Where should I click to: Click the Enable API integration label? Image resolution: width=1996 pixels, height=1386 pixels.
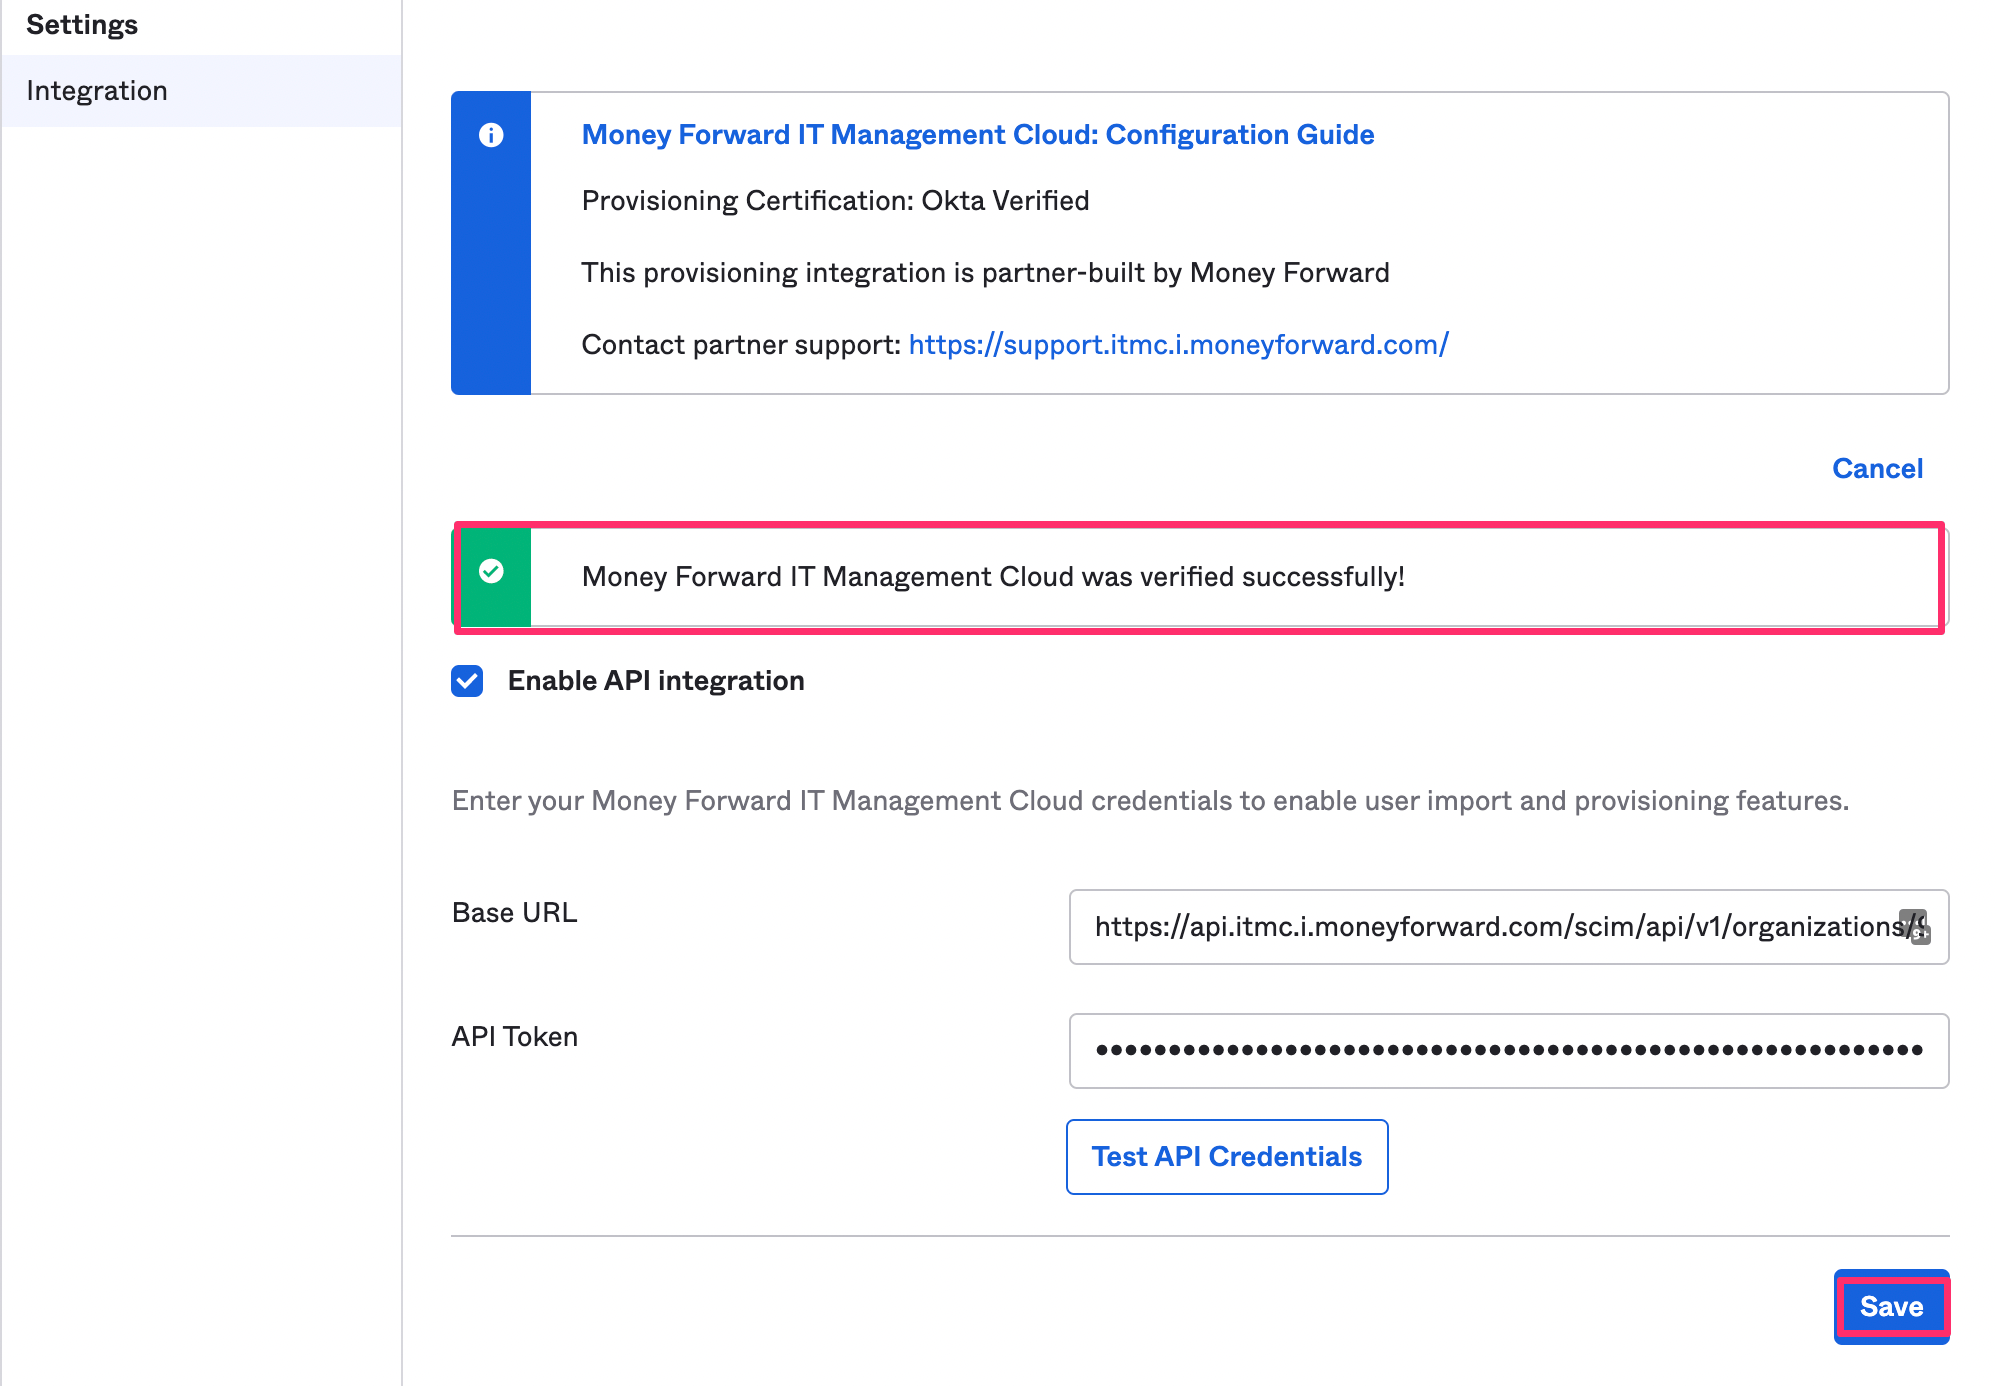(656, 681)
